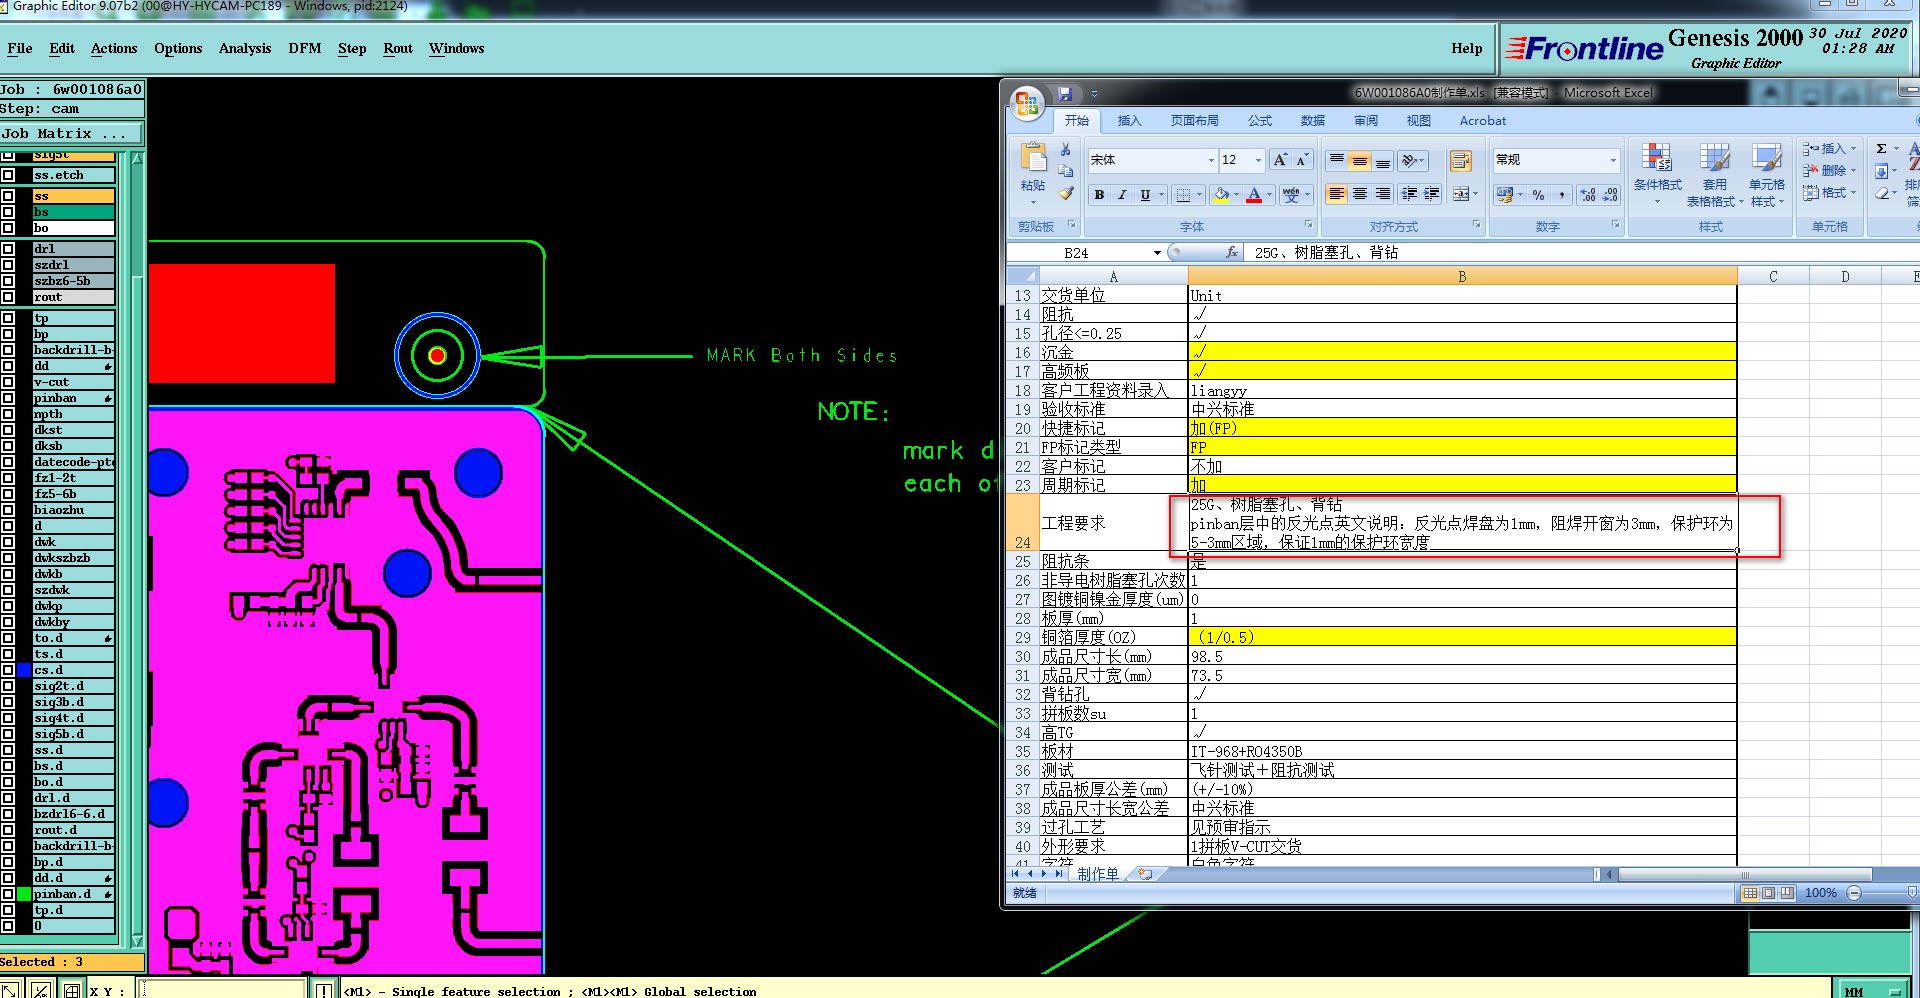
Task: Click the align text left icon
Action: tap(1337, 194)
